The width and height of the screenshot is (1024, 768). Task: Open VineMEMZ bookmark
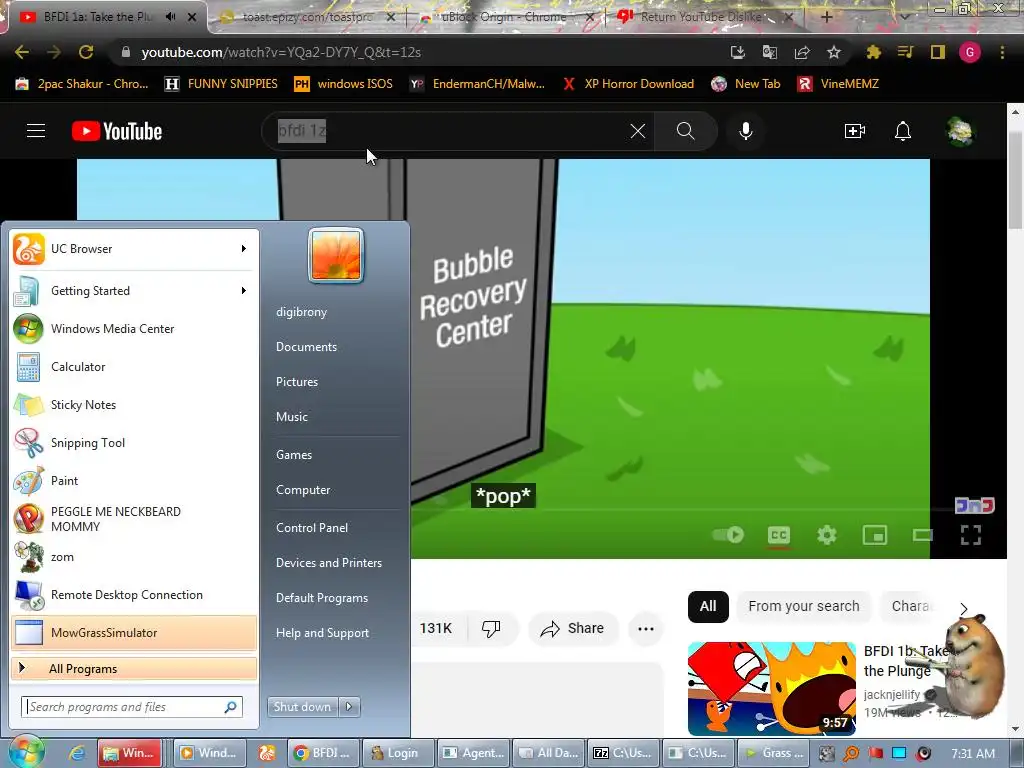pos(838,84)
